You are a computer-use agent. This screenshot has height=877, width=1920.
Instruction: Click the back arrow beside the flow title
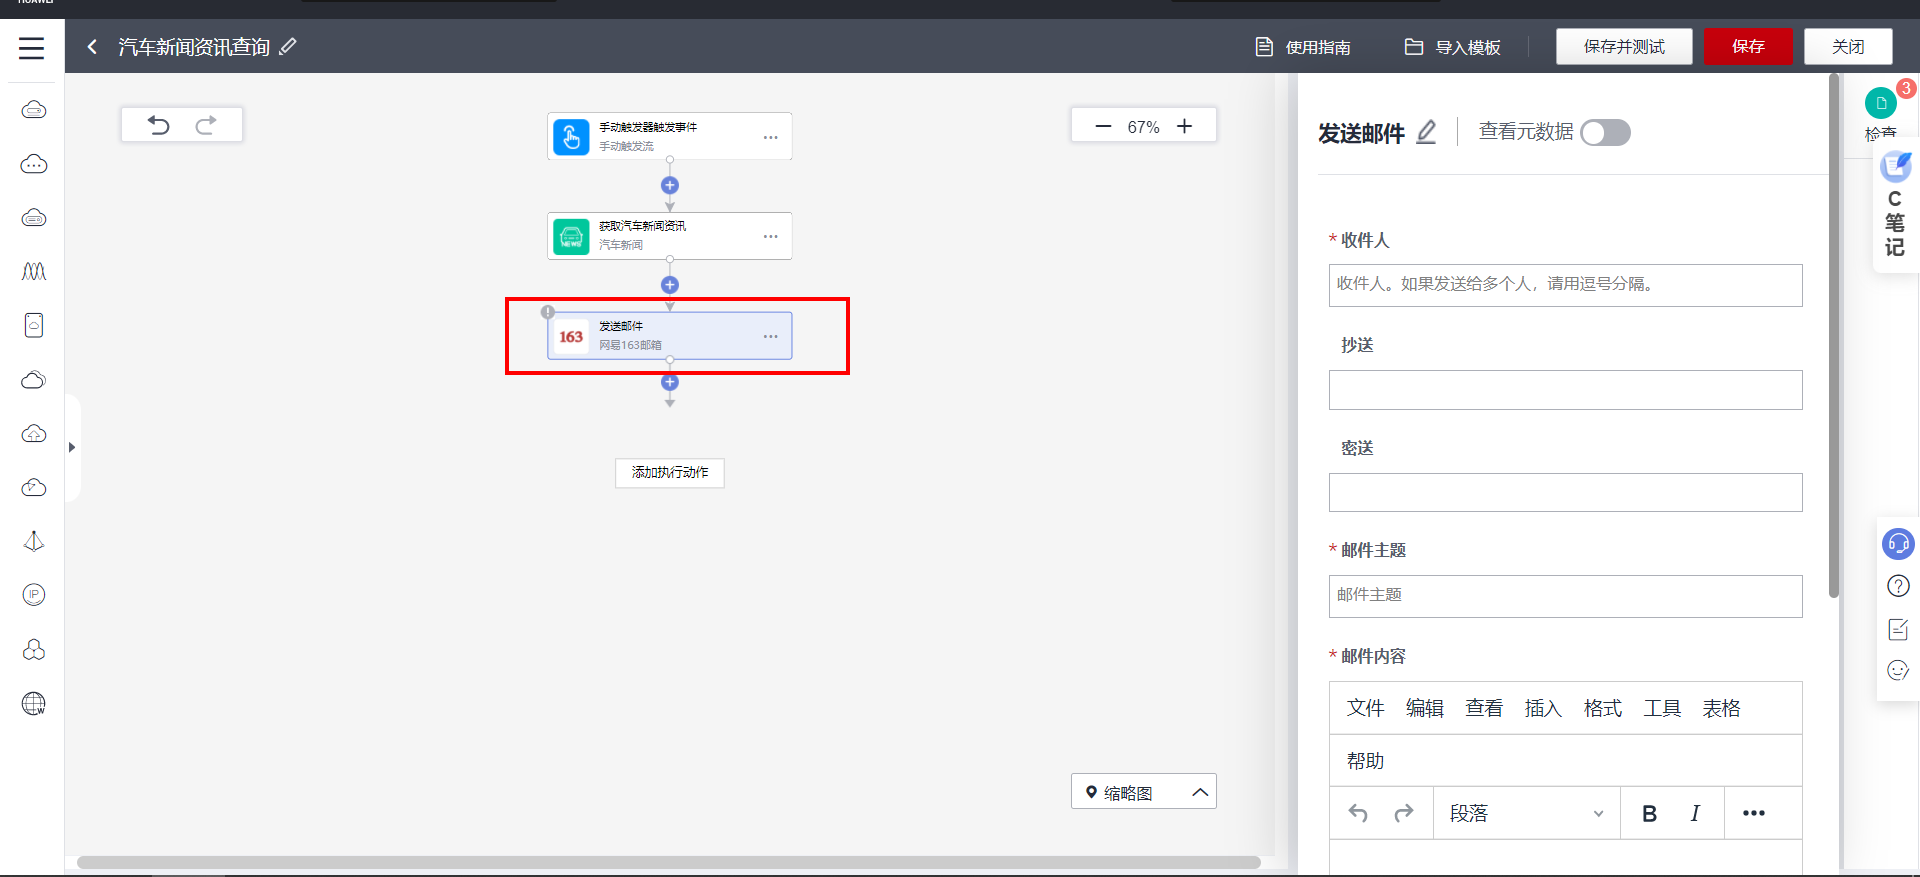[x=92, y=47]
